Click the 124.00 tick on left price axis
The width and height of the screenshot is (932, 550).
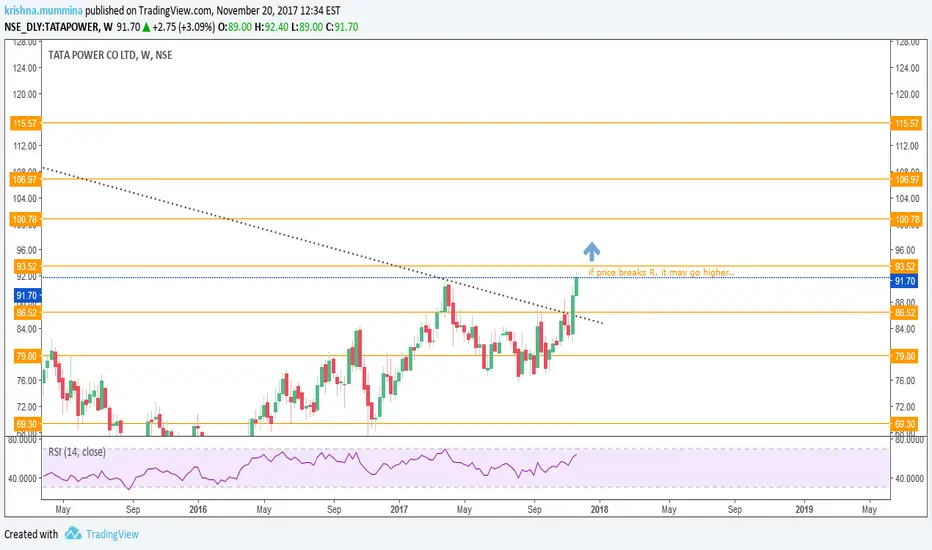point(24,68)
